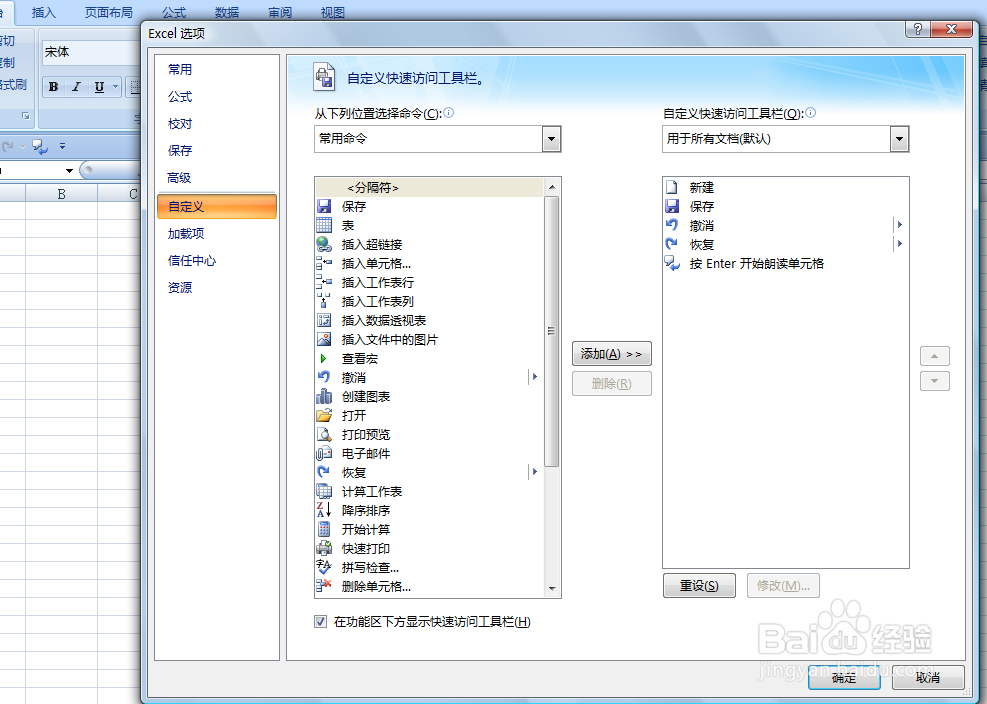Open the 资源 options category
987x704 pixels.
click(x=180, y=288)
